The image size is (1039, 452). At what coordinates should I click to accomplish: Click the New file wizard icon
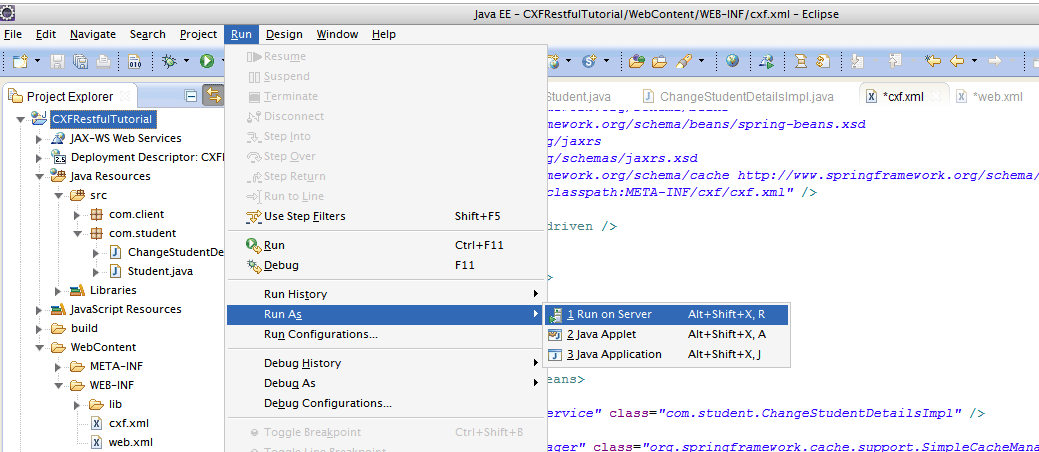(19, 62)
